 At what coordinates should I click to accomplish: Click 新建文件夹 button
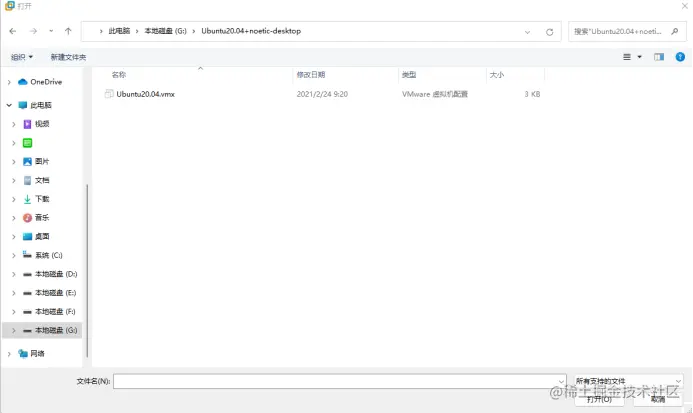[69, 57]
